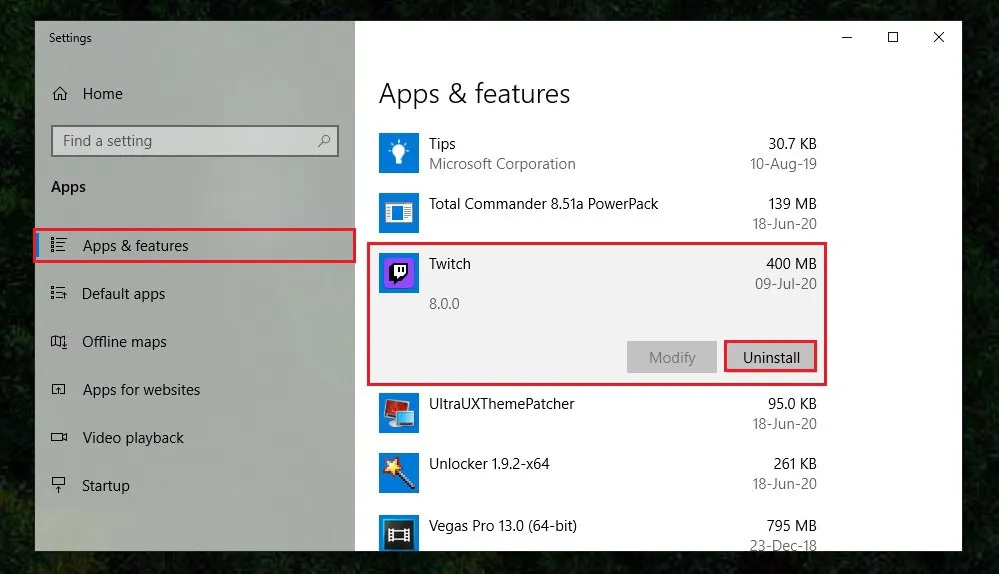
Task: Click Twitch size value 400 MB
Action: point(791,264)
